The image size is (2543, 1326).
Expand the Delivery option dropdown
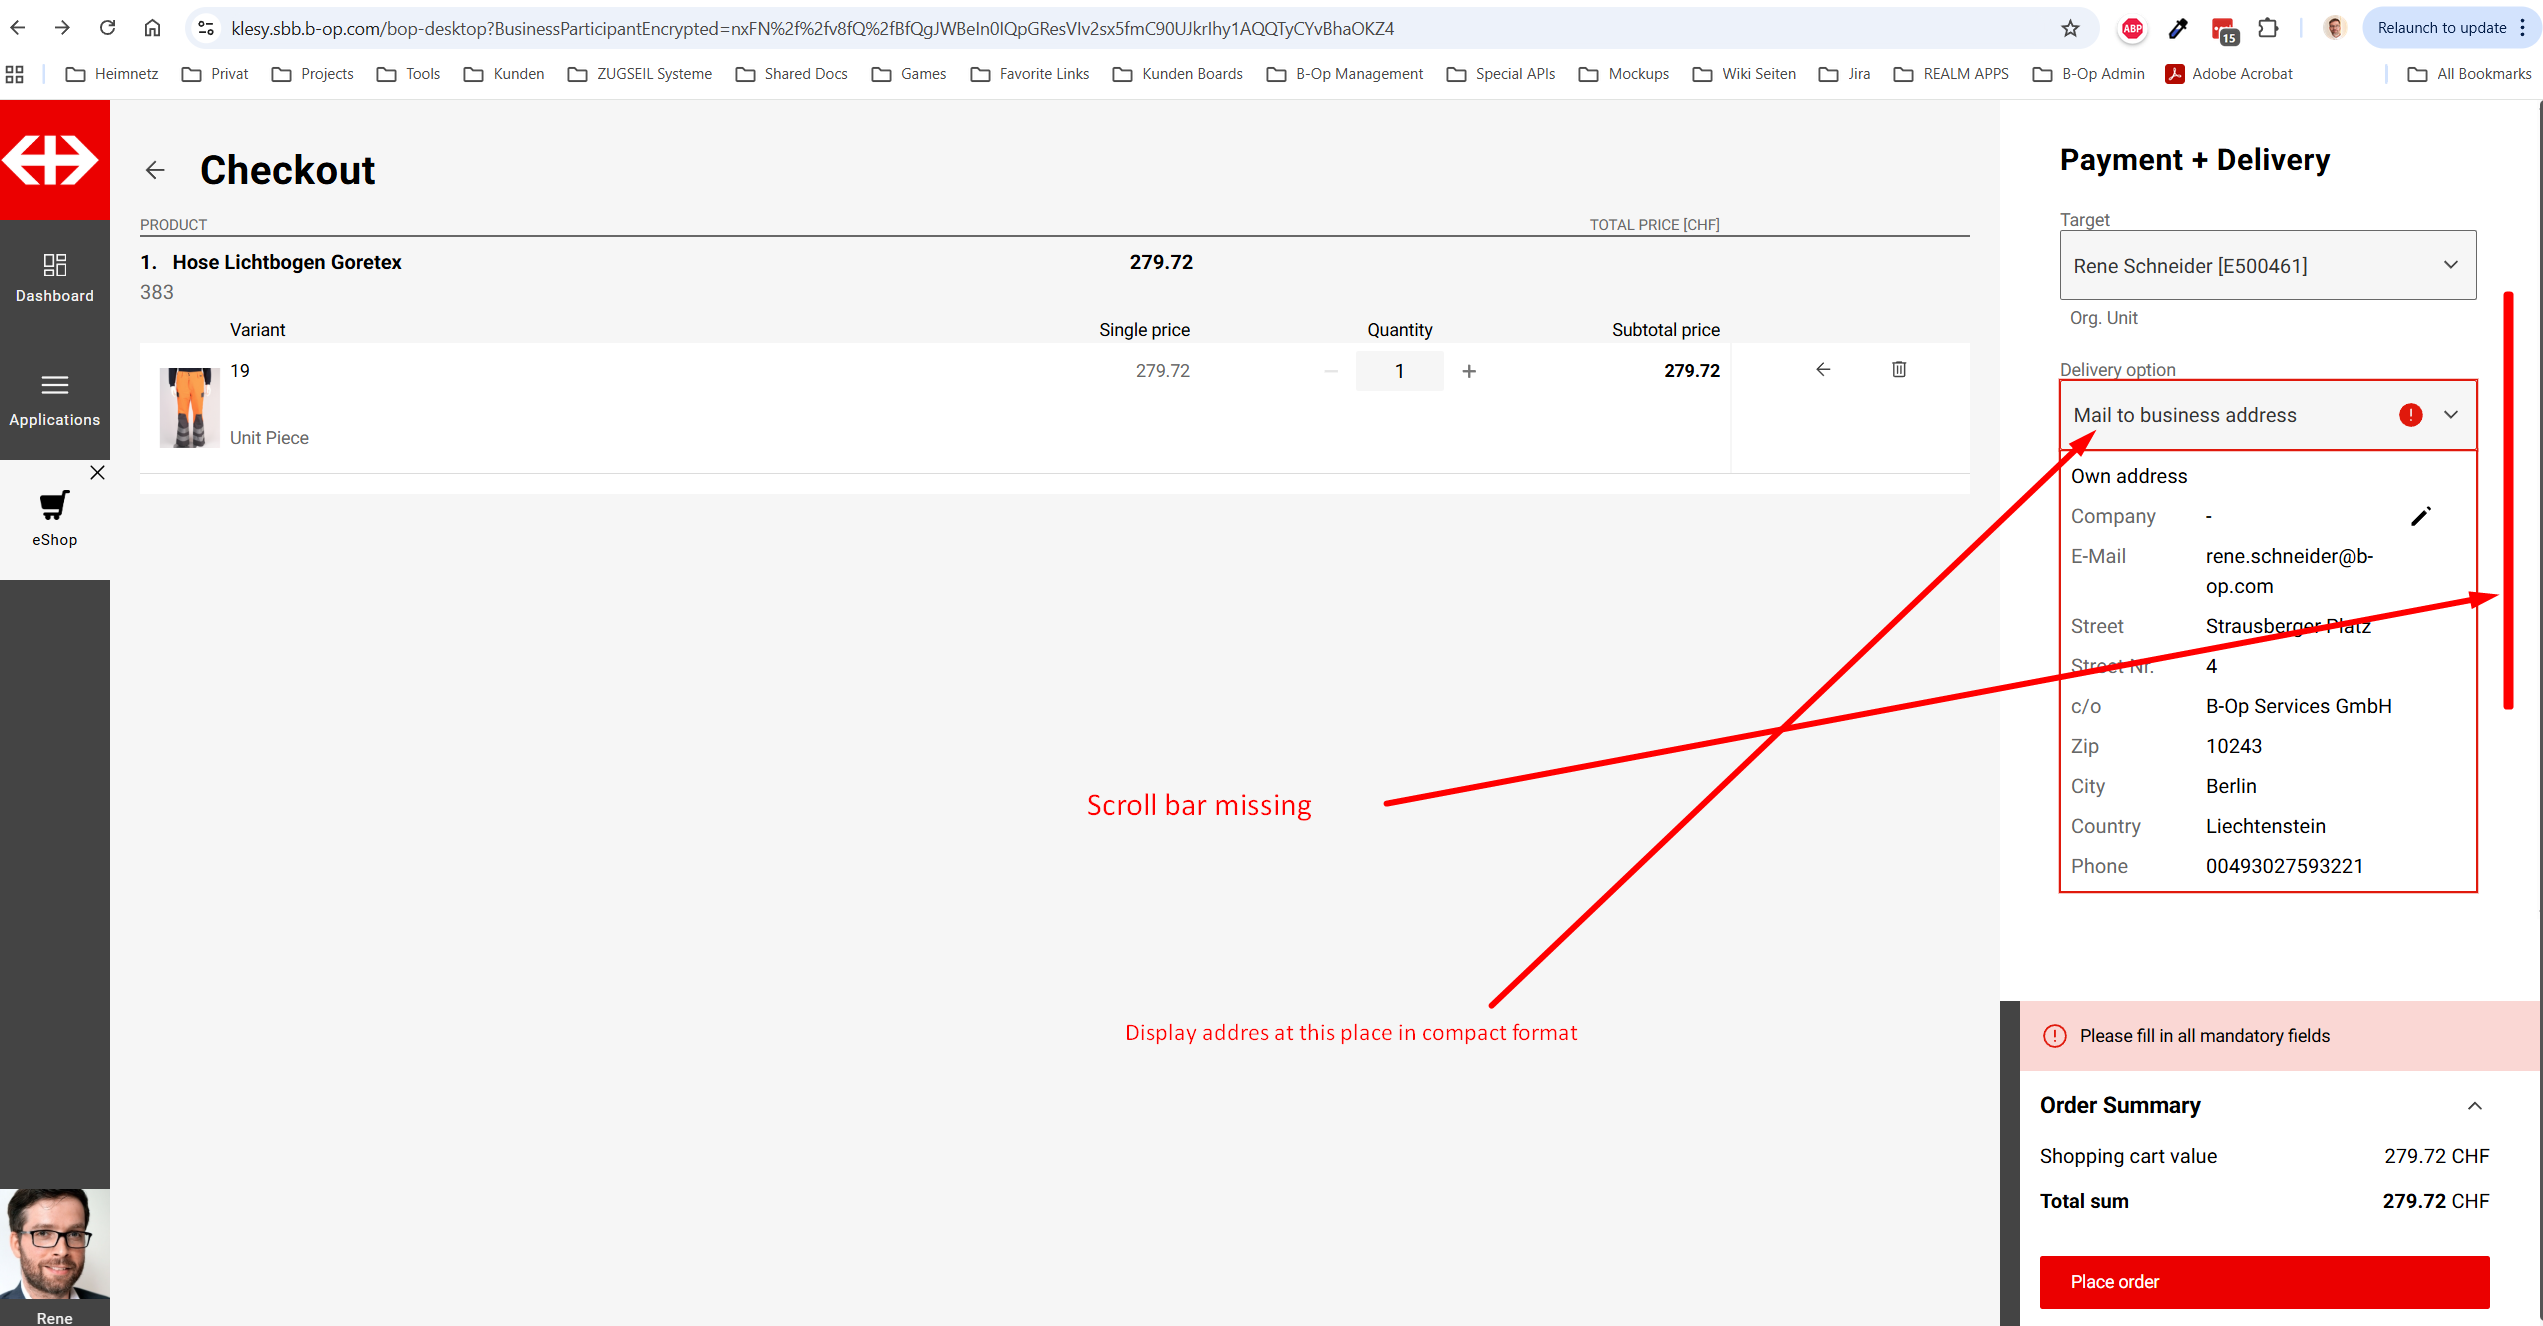click(x=2450, y=415)
